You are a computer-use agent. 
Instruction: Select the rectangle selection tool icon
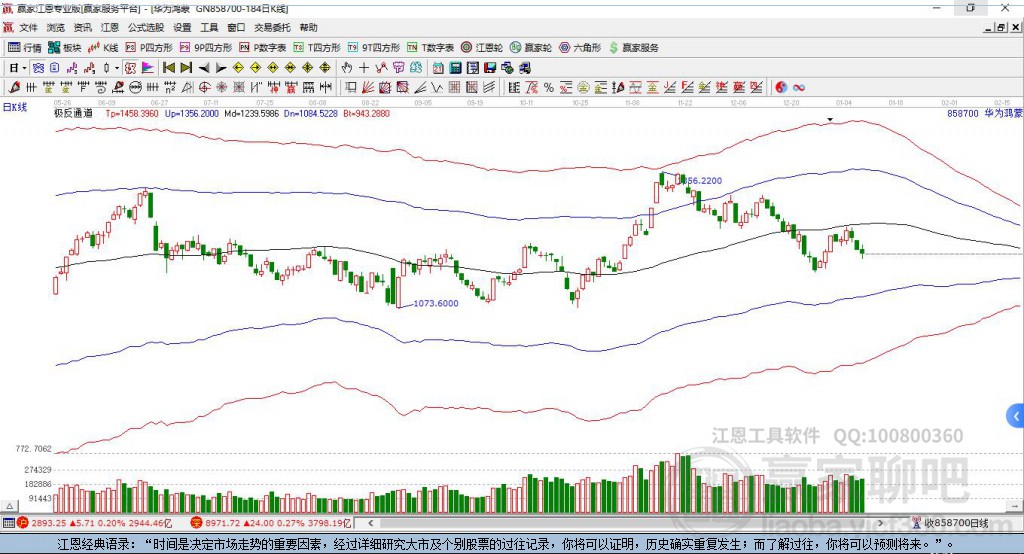[349, 87]
